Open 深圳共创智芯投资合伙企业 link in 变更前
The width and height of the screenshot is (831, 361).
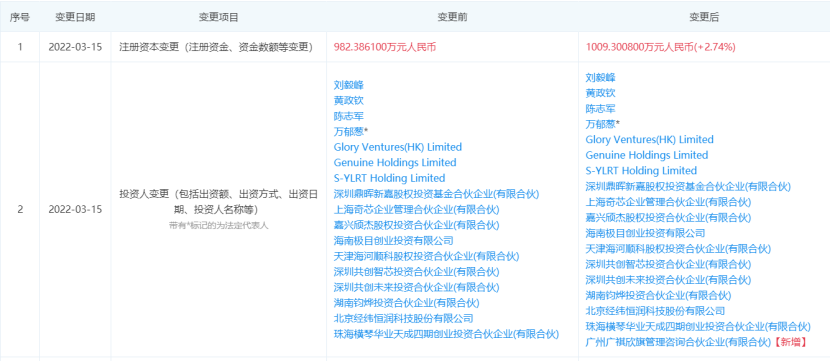coord(417,272)
